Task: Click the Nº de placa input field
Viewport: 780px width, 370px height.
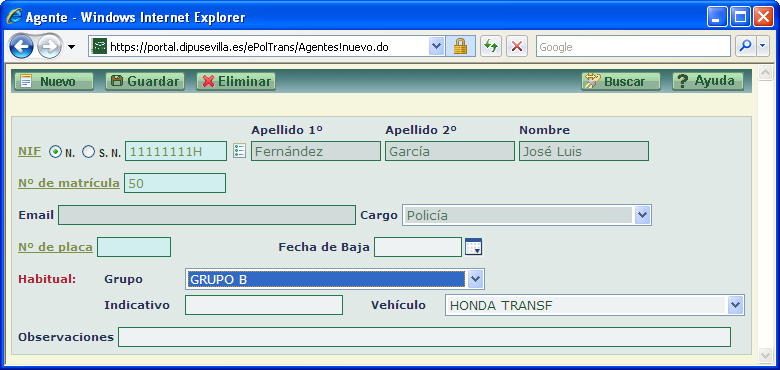Action: coord(134,247)
